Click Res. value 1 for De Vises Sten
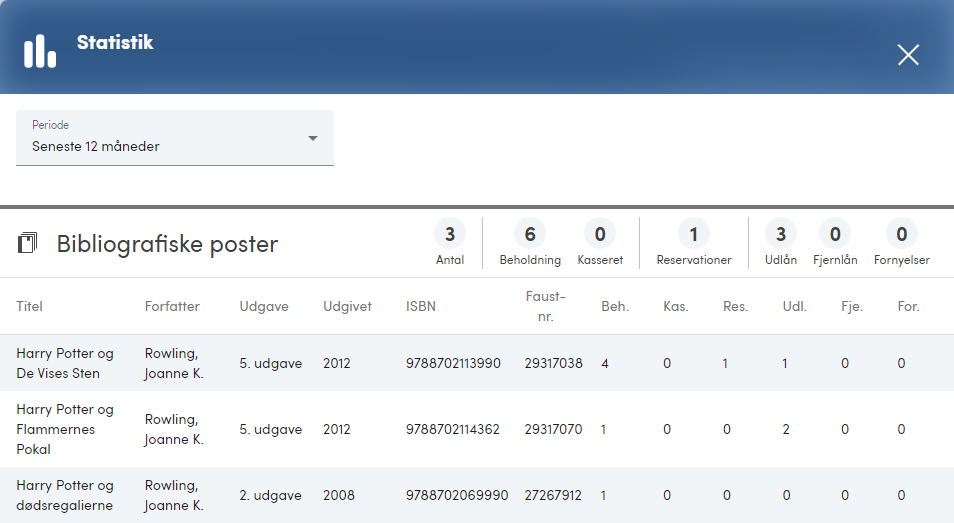Viewport: 954px width, 523px height. (725, 363)
